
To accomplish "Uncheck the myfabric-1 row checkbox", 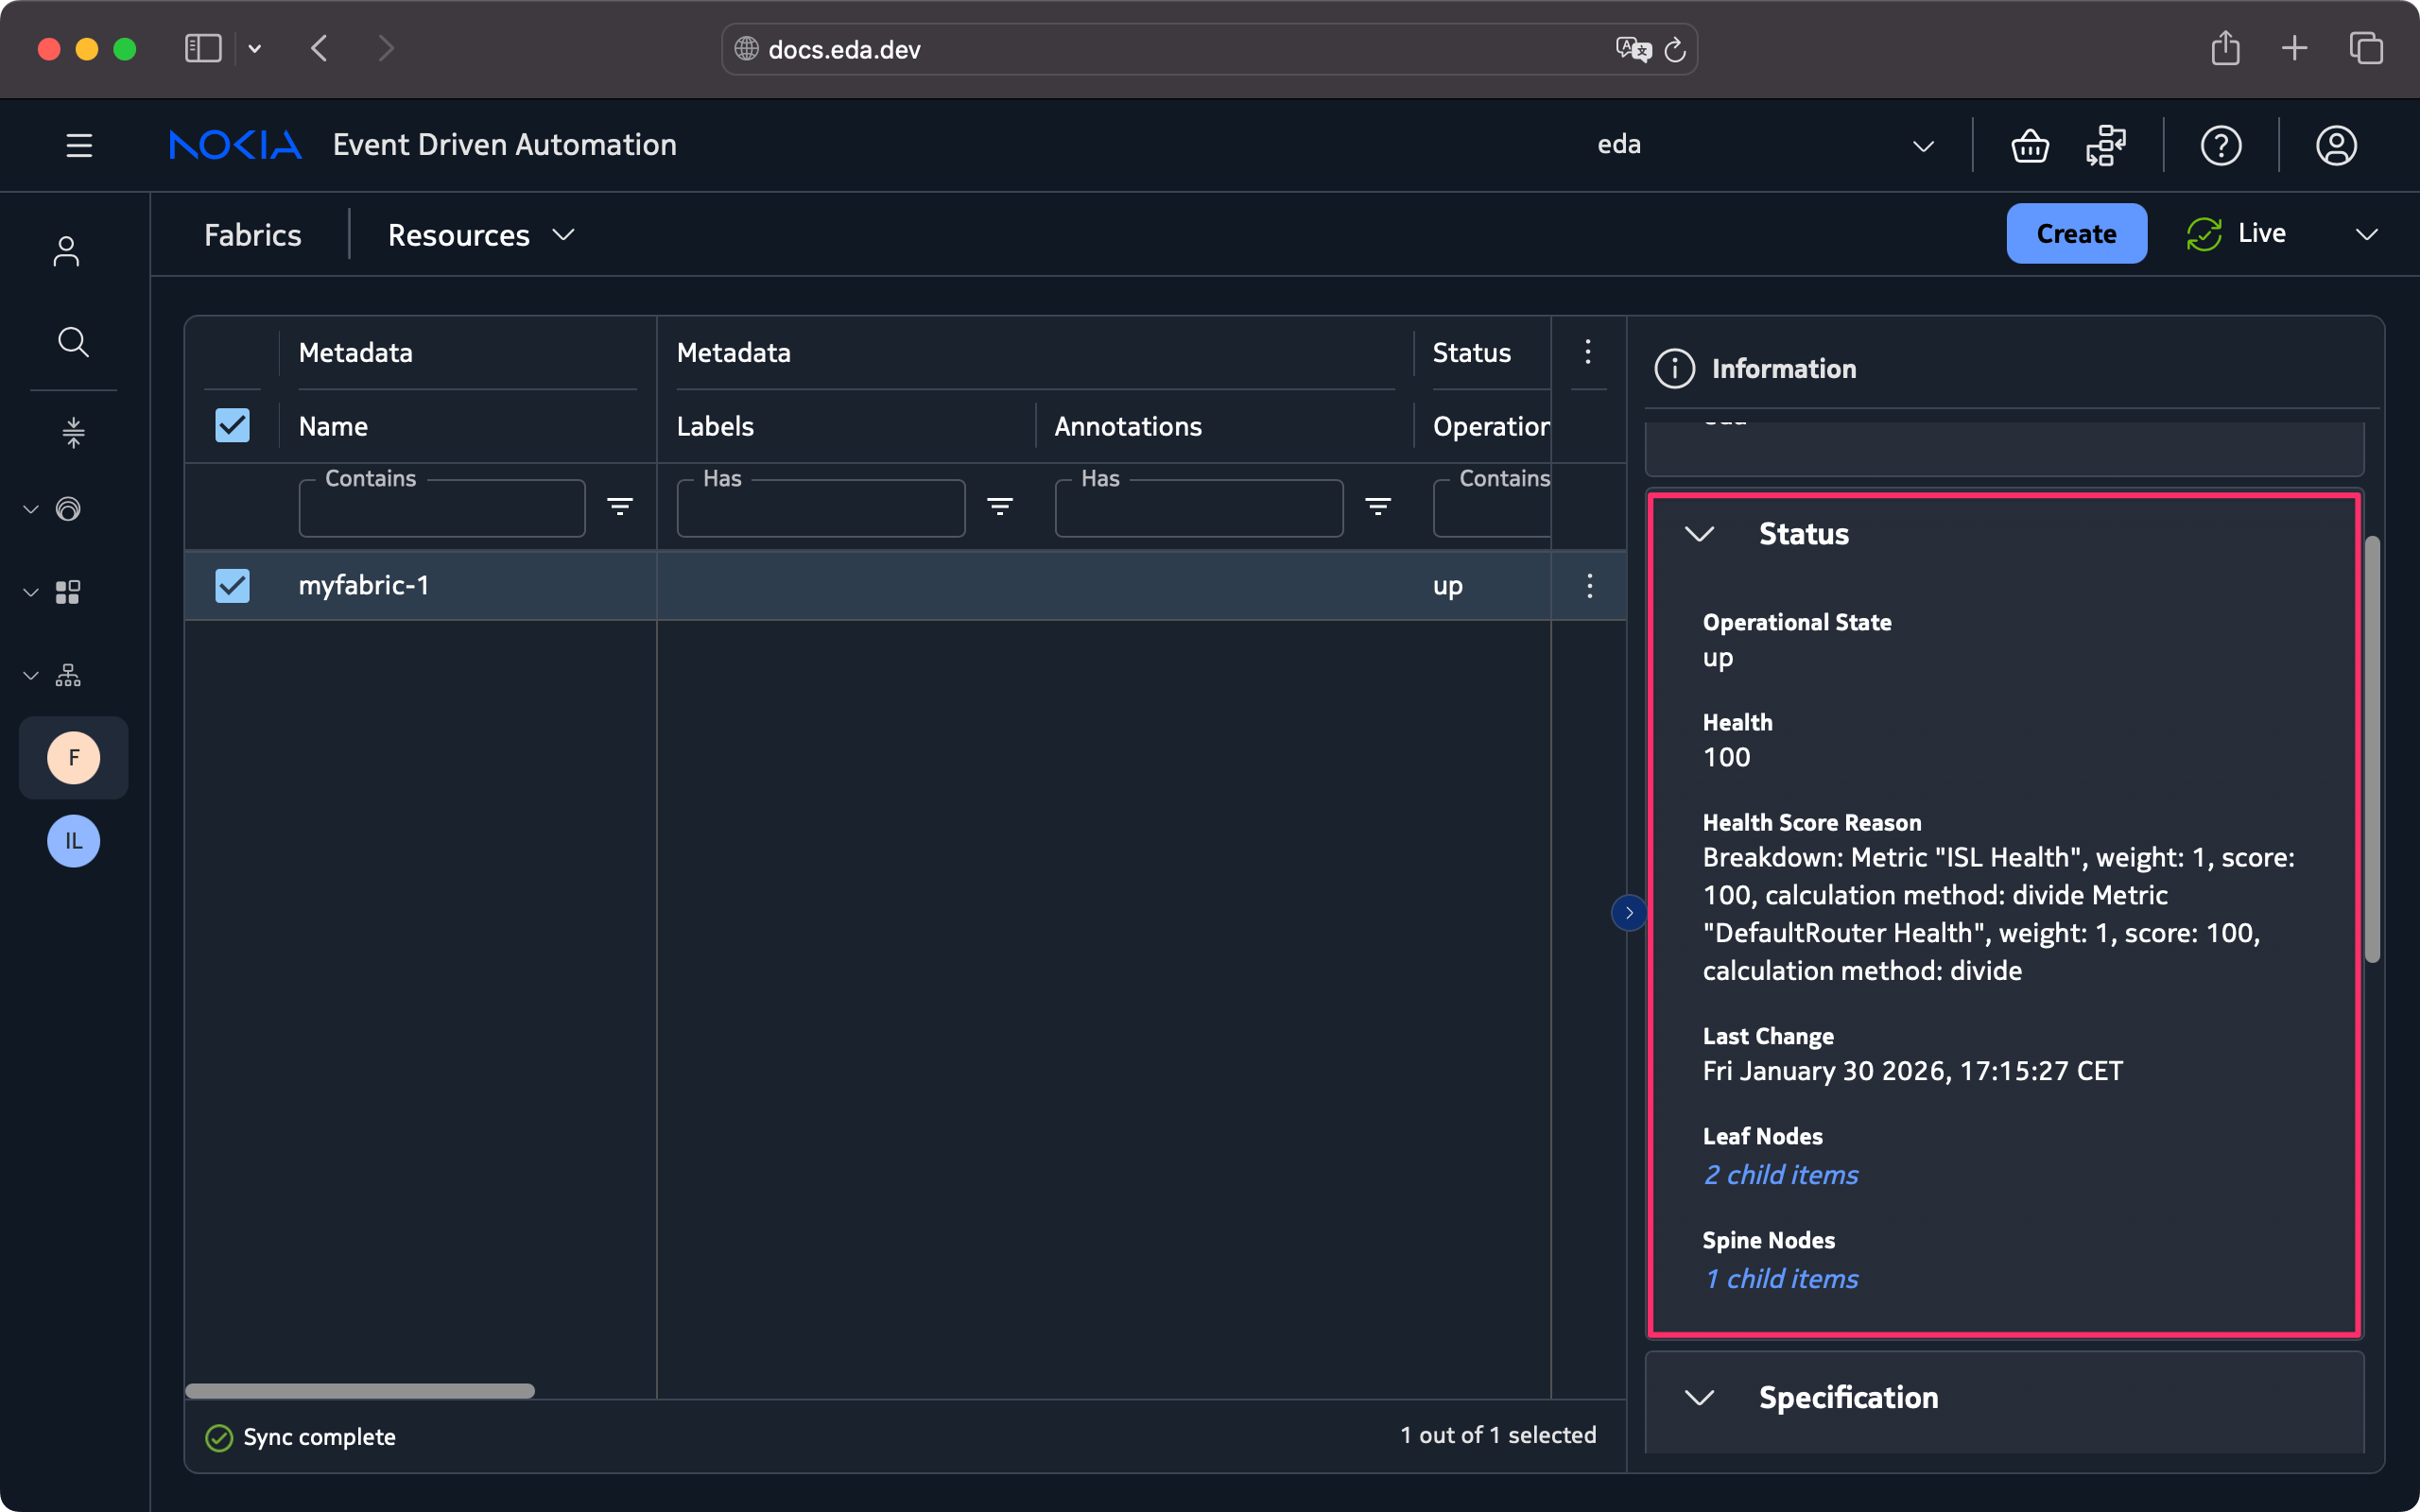I will 232,586.
